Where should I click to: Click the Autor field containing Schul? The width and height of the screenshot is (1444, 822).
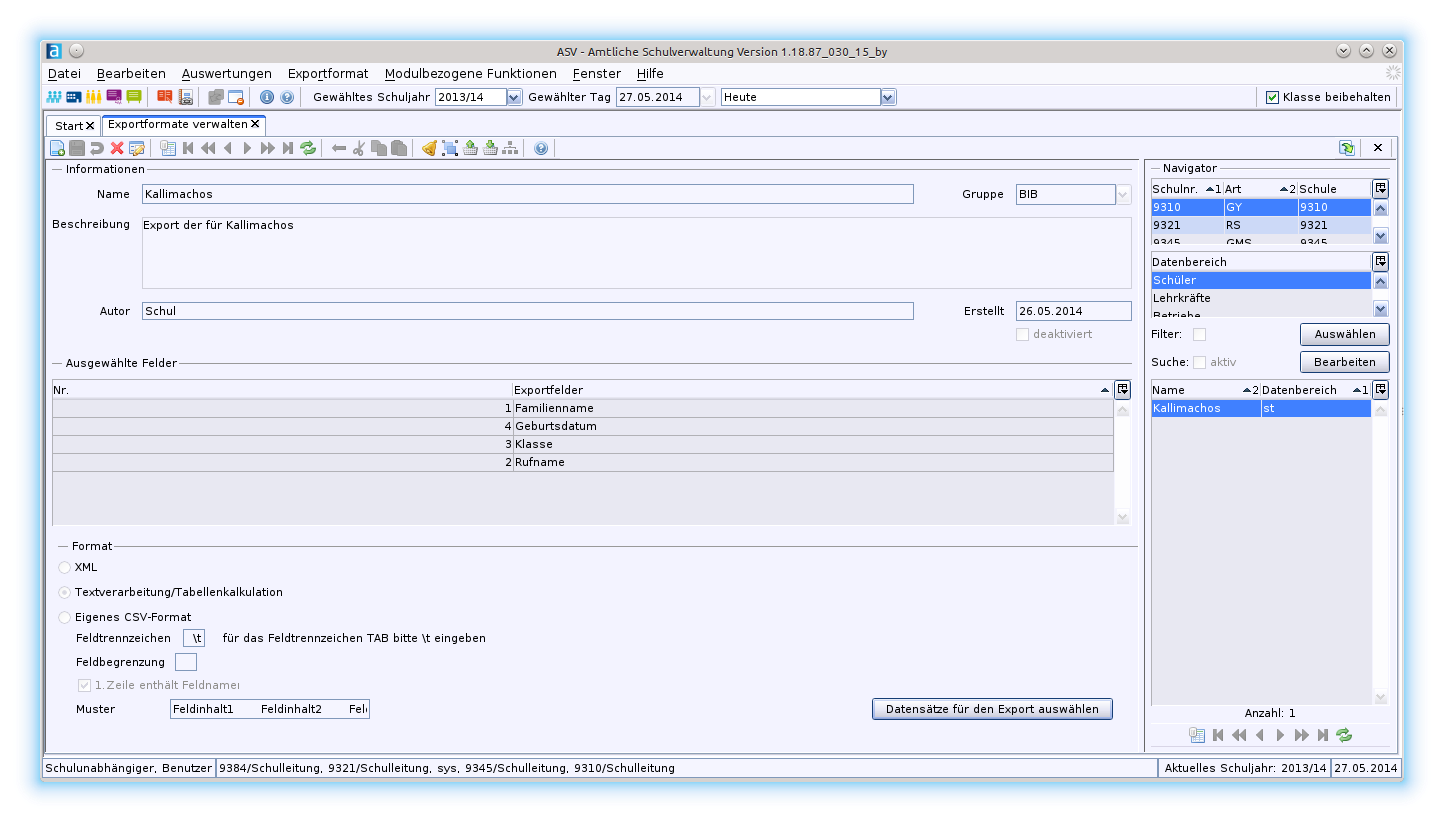point(527,311)
